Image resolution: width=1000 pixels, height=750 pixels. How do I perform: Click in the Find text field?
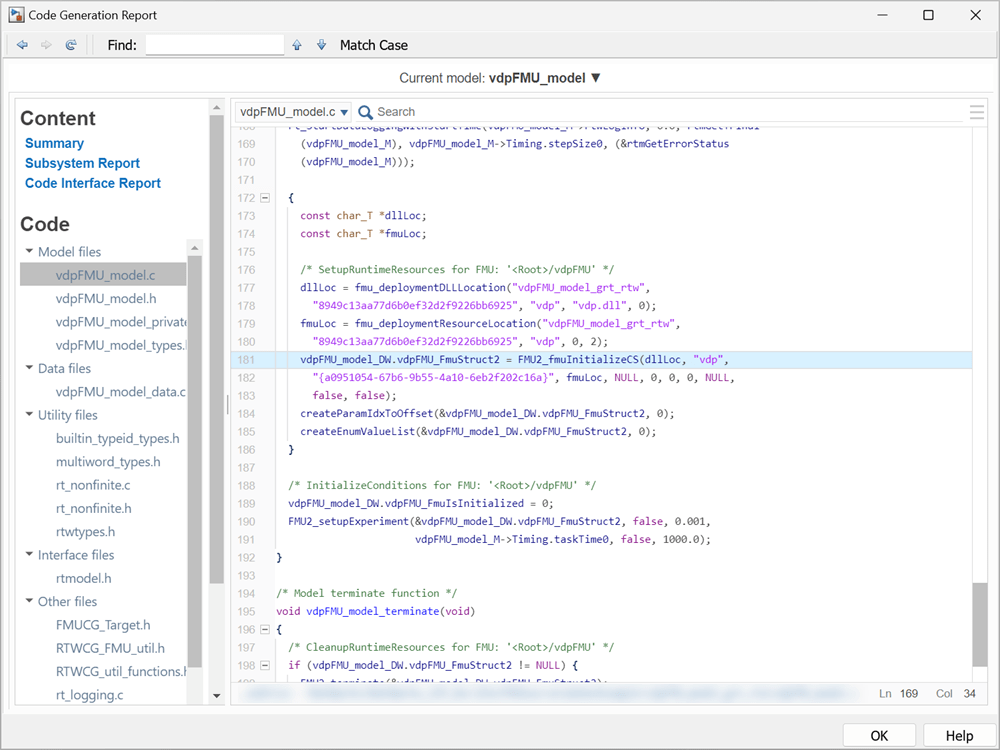tap(214, 45)
